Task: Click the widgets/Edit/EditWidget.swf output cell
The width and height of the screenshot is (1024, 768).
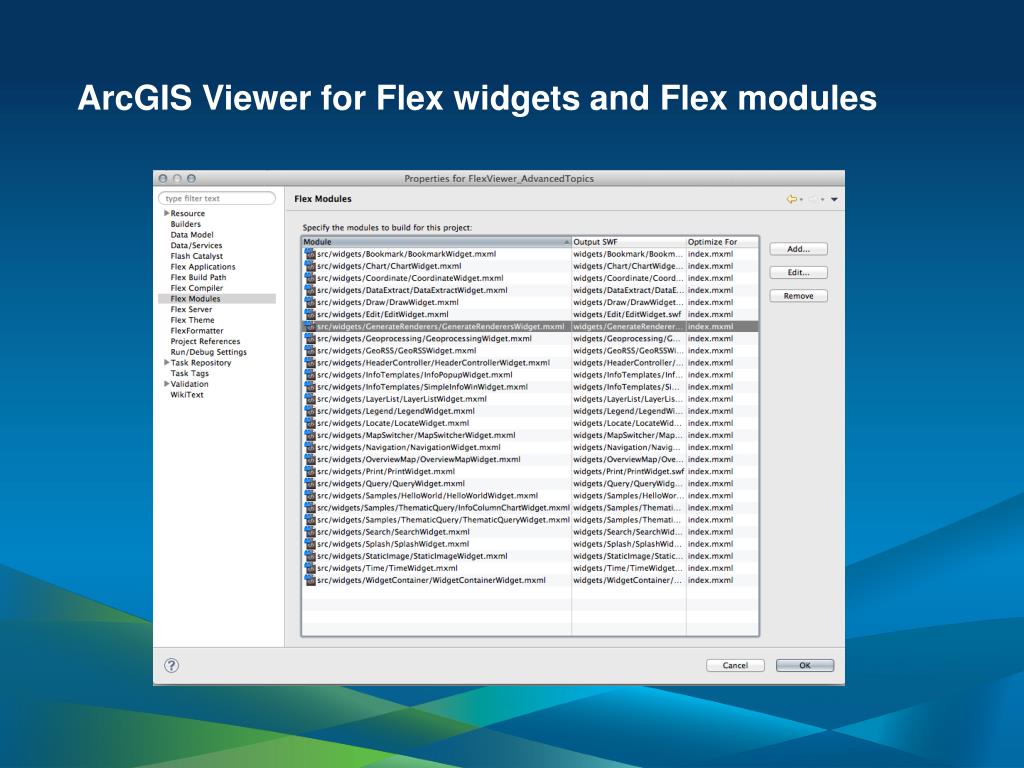Action: tap(627, 314)
